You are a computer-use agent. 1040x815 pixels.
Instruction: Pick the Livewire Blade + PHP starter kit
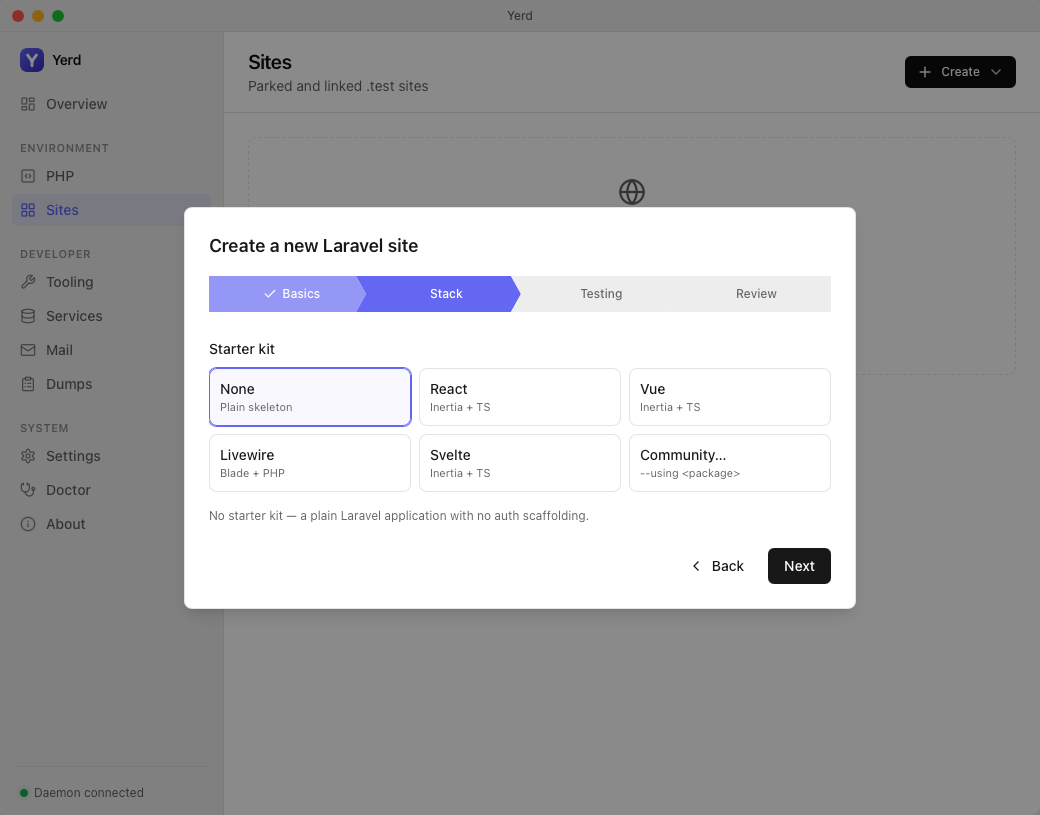(310, 463)
